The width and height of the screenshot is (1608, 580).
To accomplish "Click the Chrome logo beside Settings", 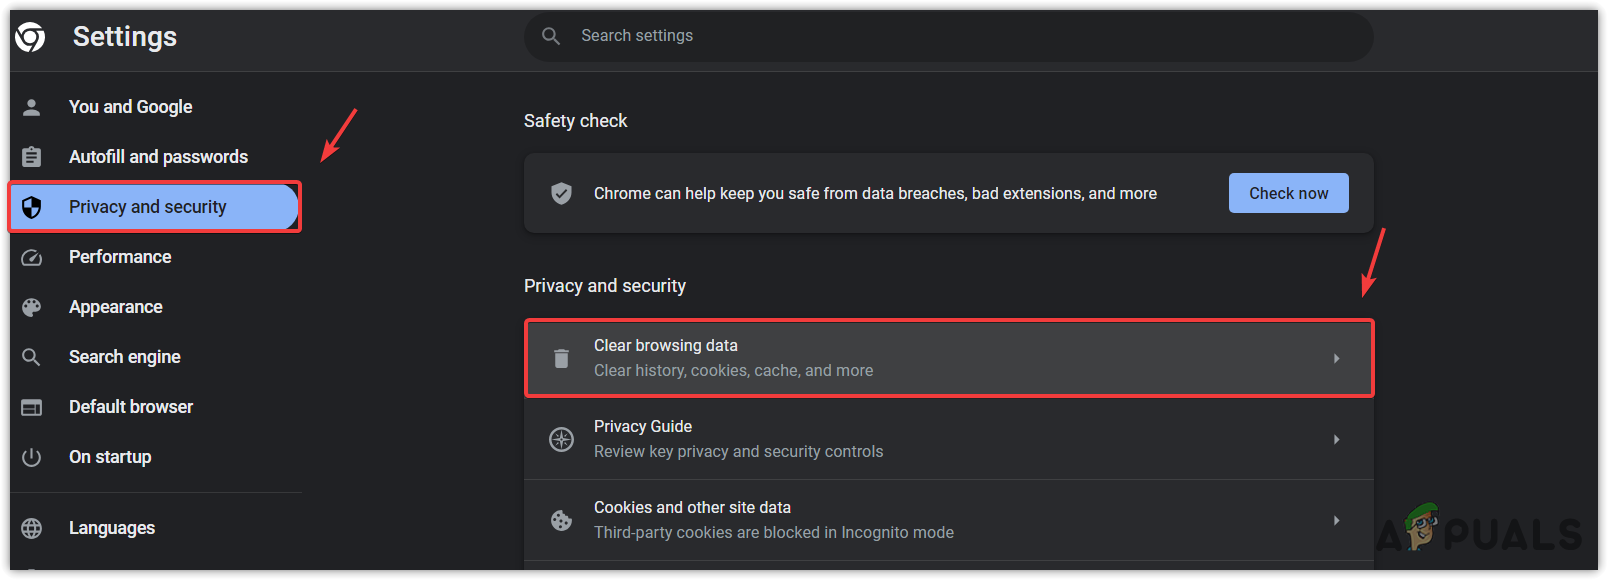I will click(31, 37).
